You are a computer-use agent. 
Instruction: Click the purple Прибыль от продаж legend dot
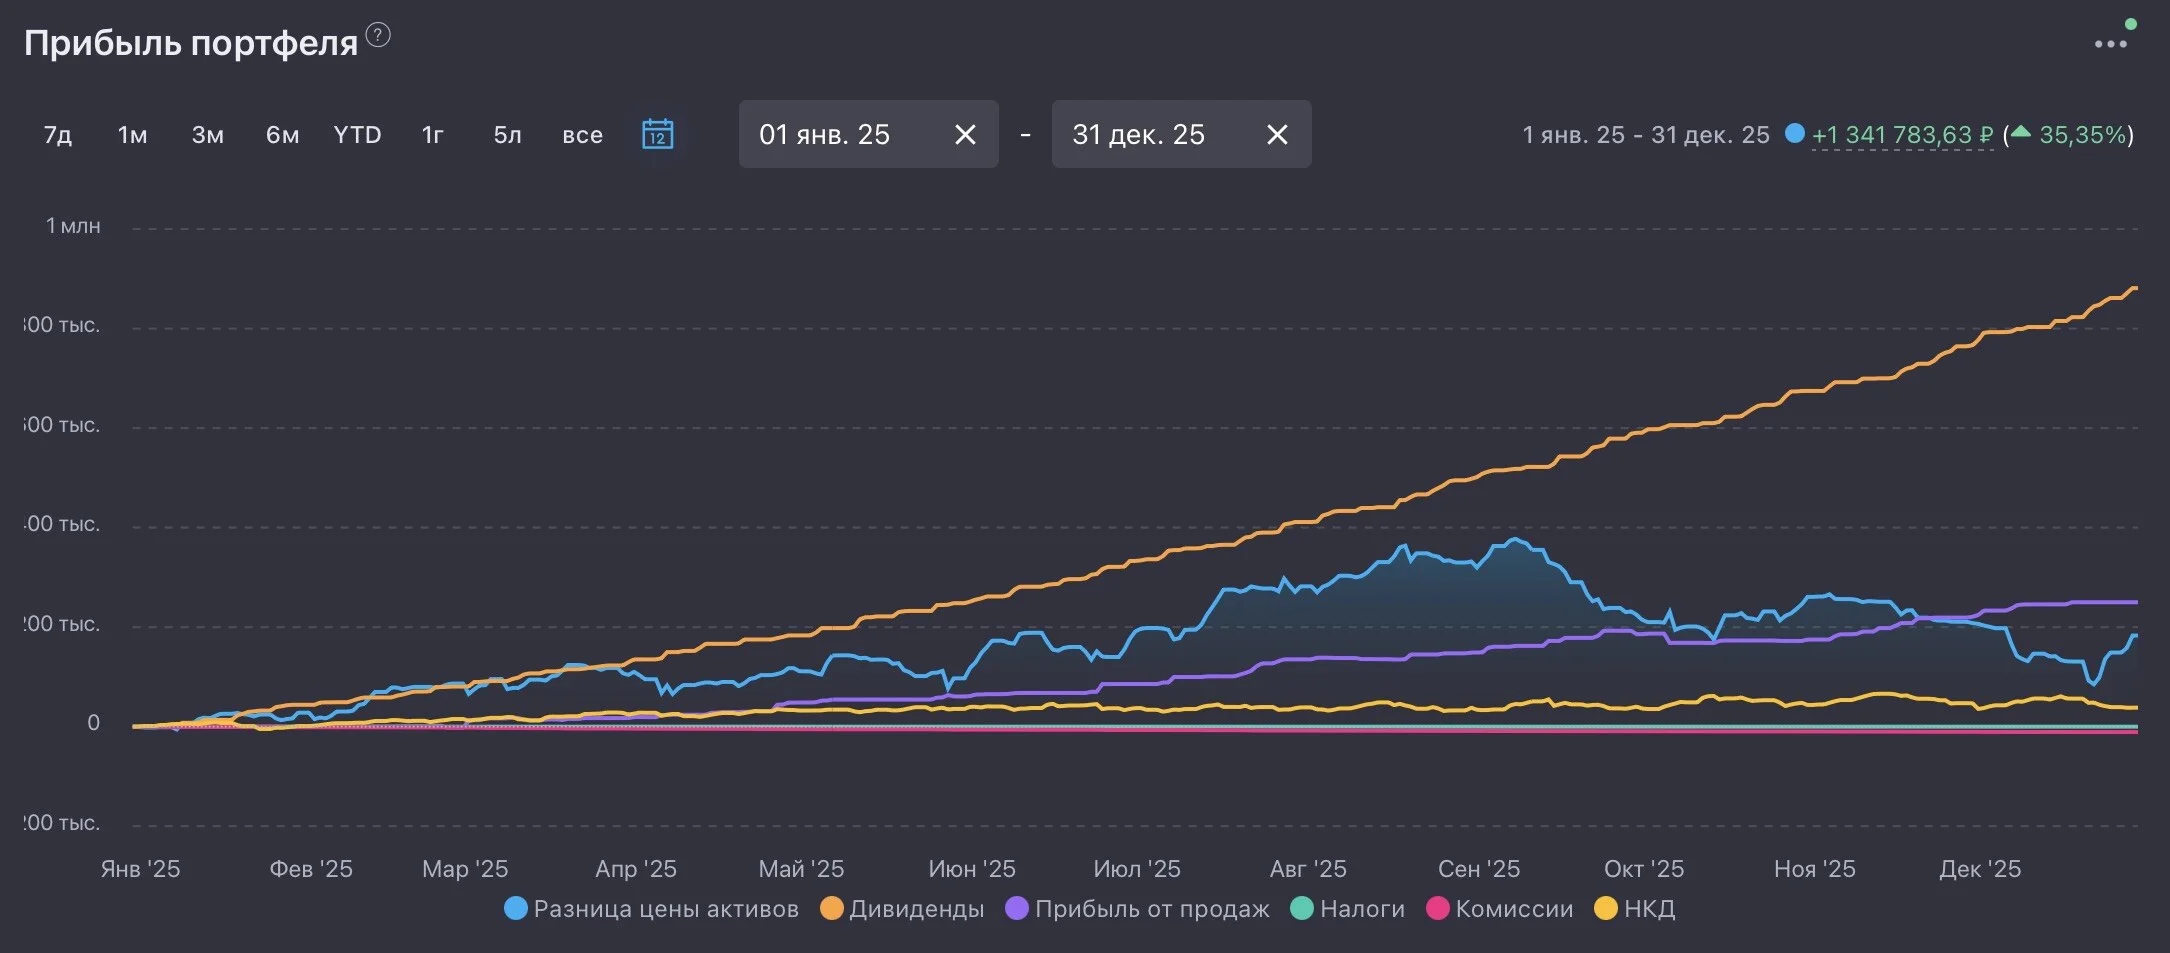(1016, 909)
